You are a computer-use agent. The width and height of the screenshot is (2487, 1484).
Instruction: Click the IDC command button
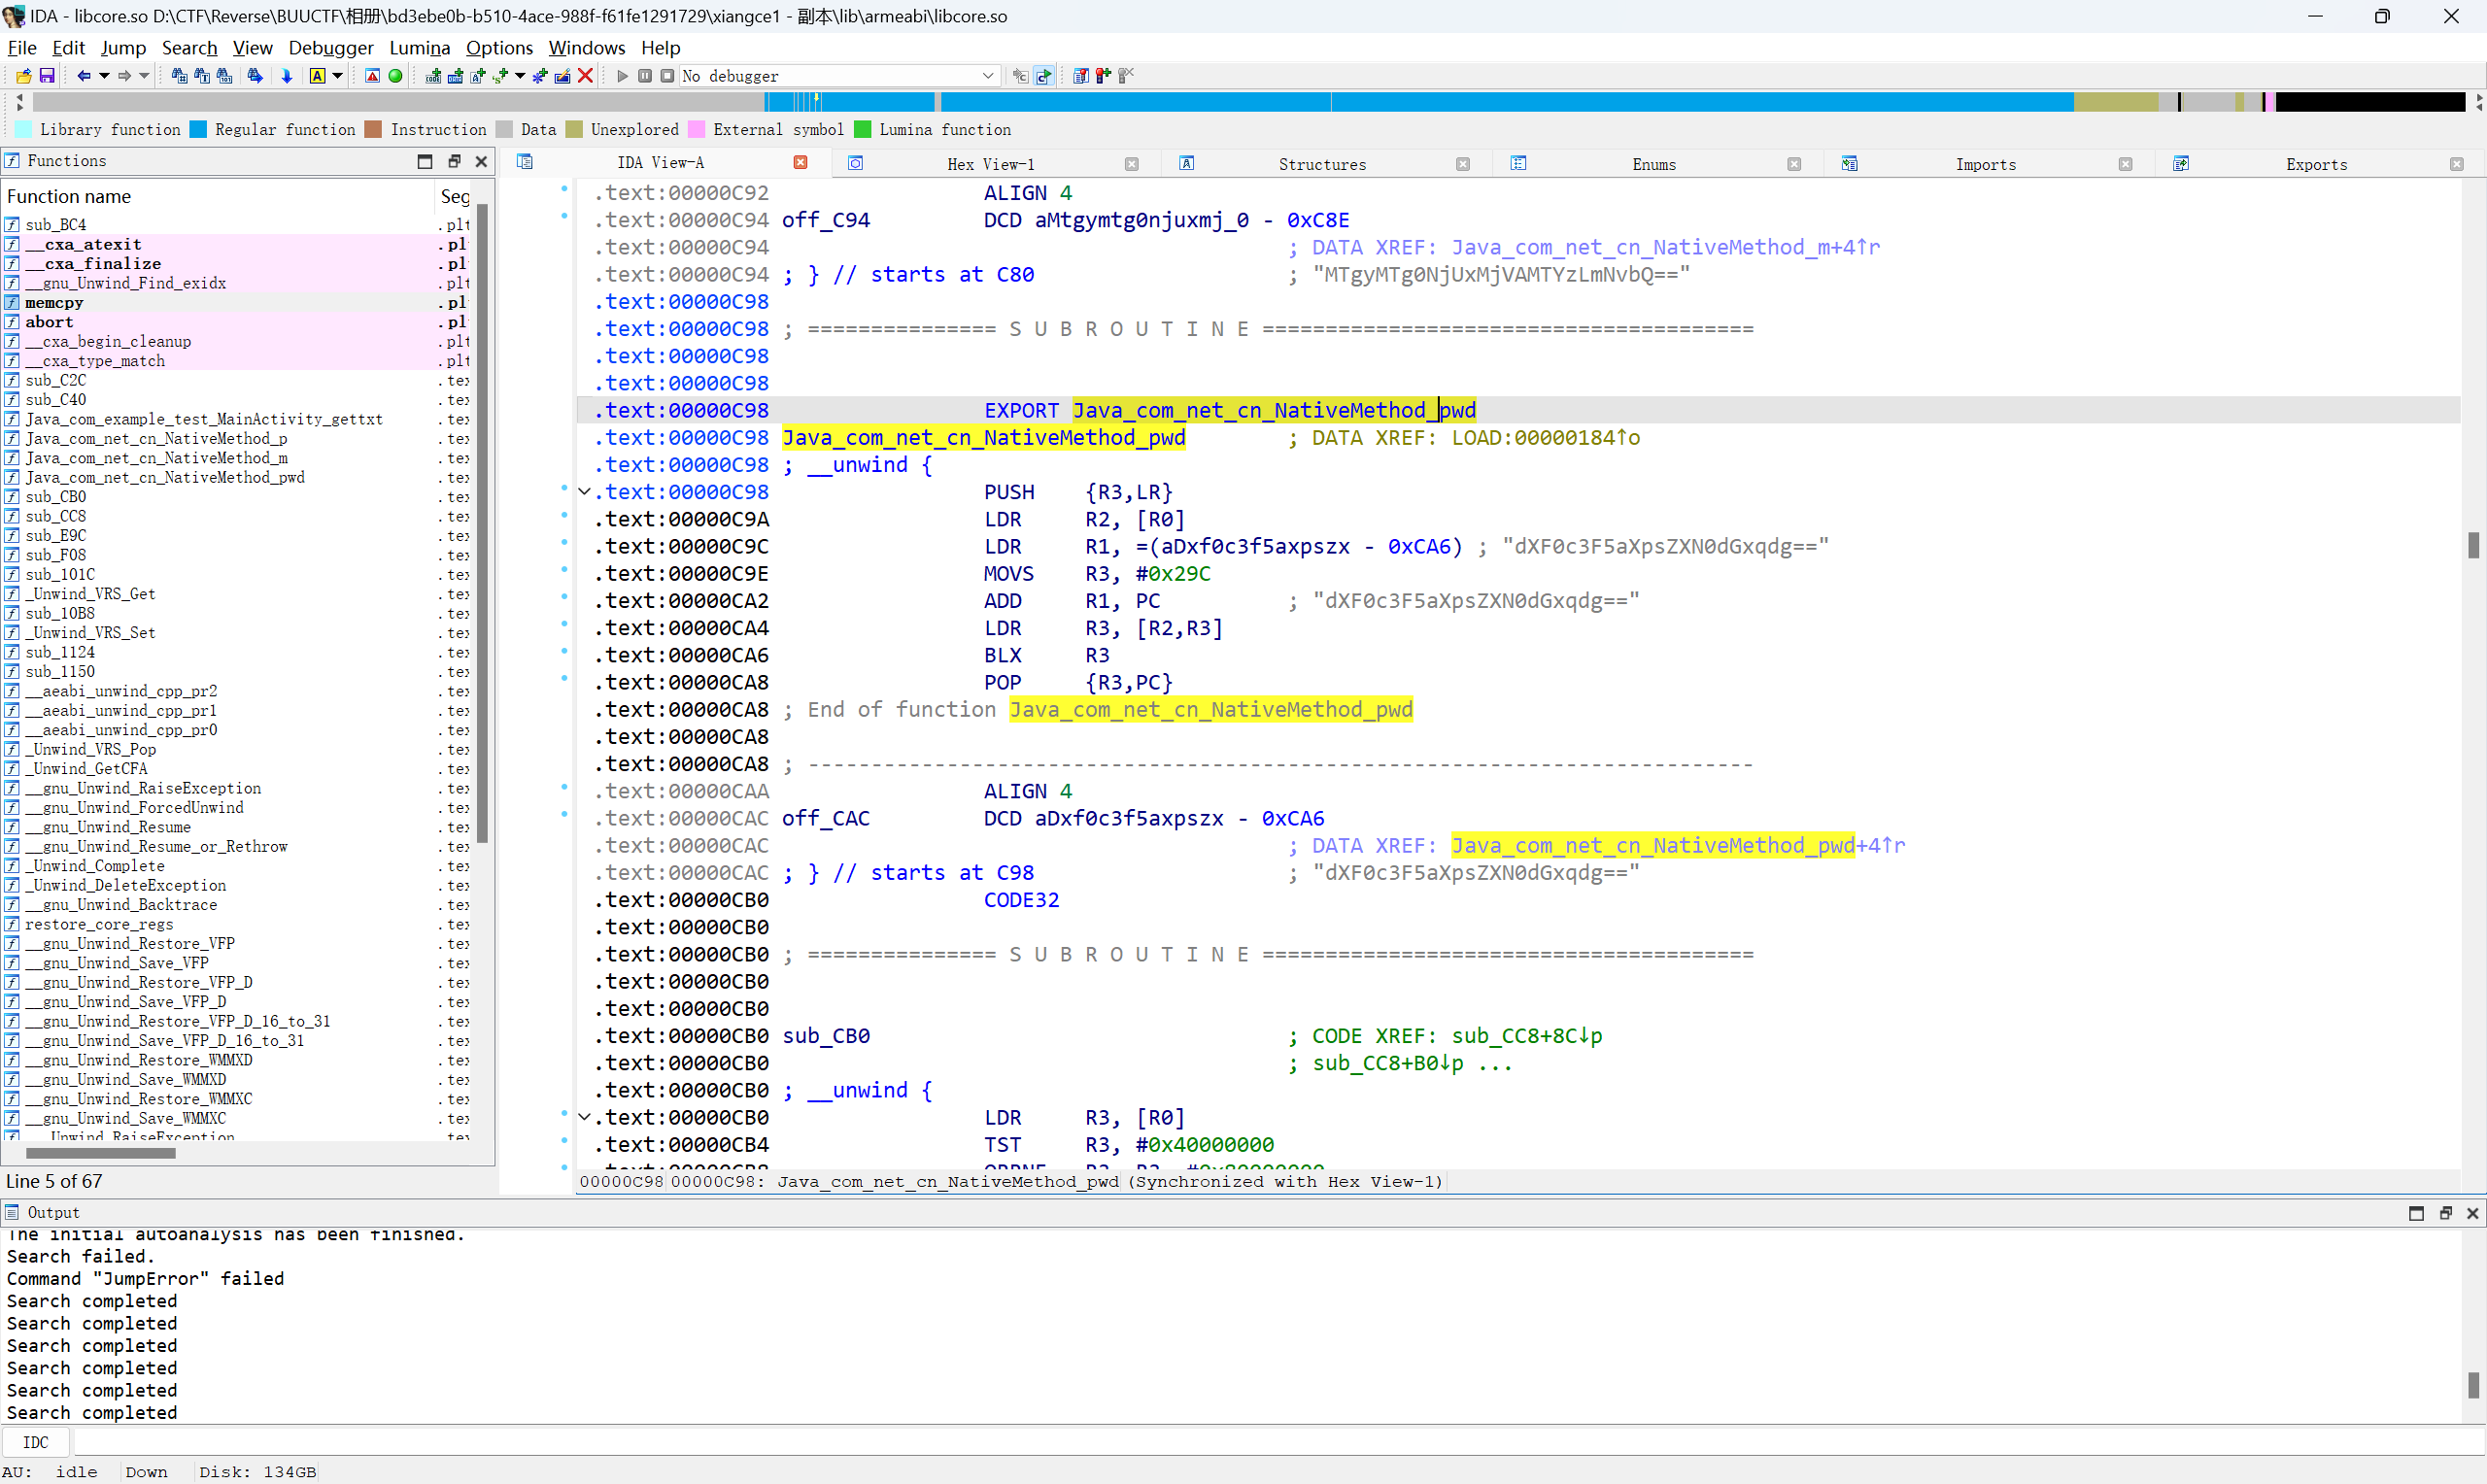point(35,1442)
